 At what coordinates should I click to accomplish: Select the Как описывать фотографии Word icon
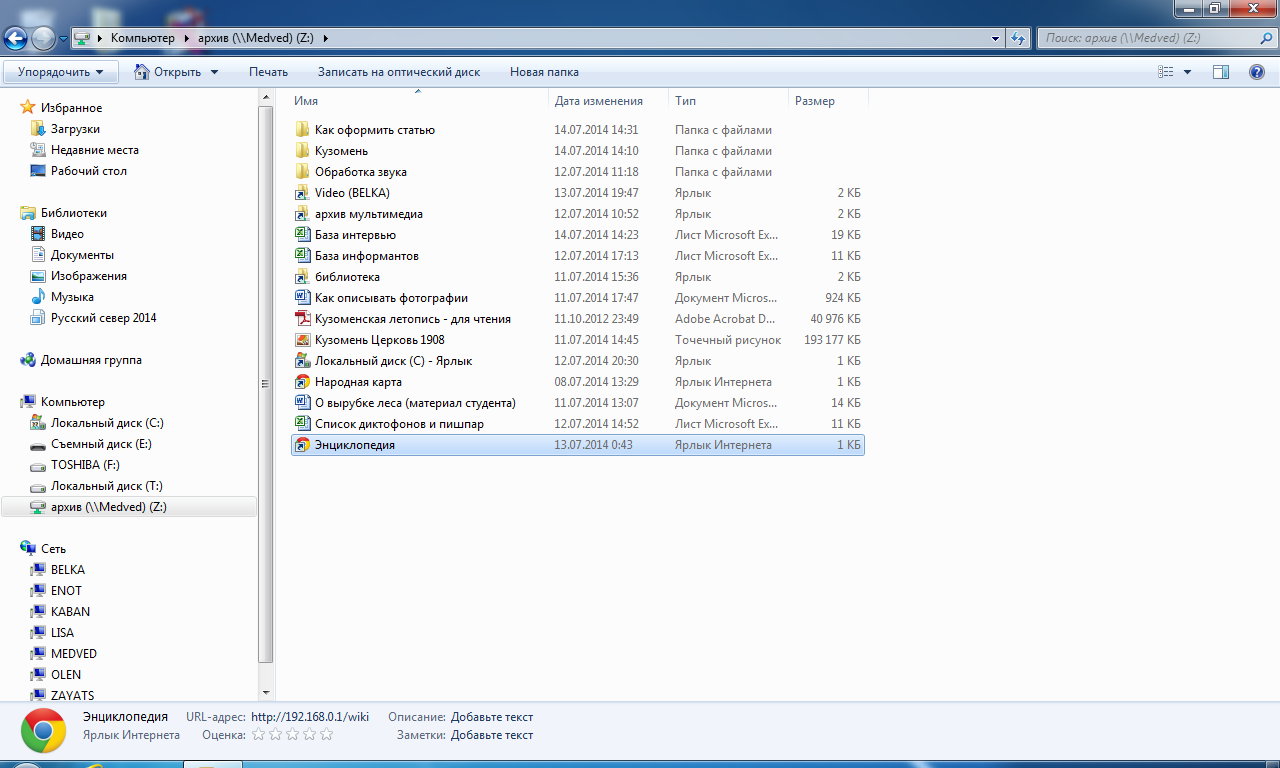302,298
